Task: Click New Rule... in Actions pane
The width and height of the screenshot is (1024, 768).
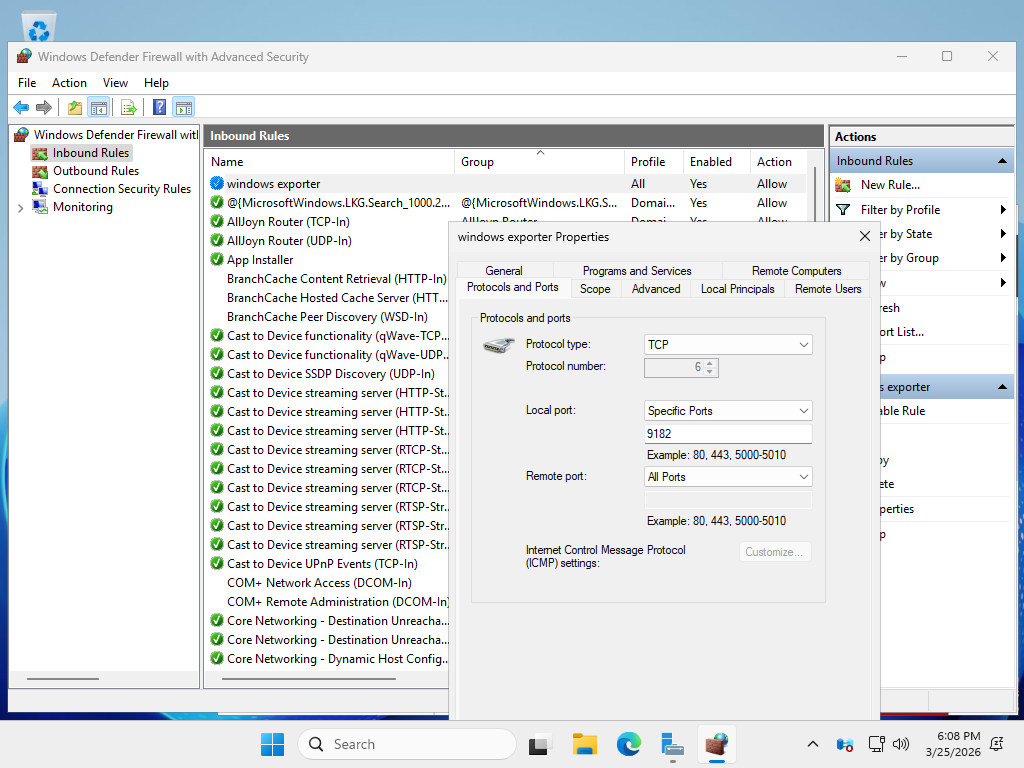Action: 890,185
